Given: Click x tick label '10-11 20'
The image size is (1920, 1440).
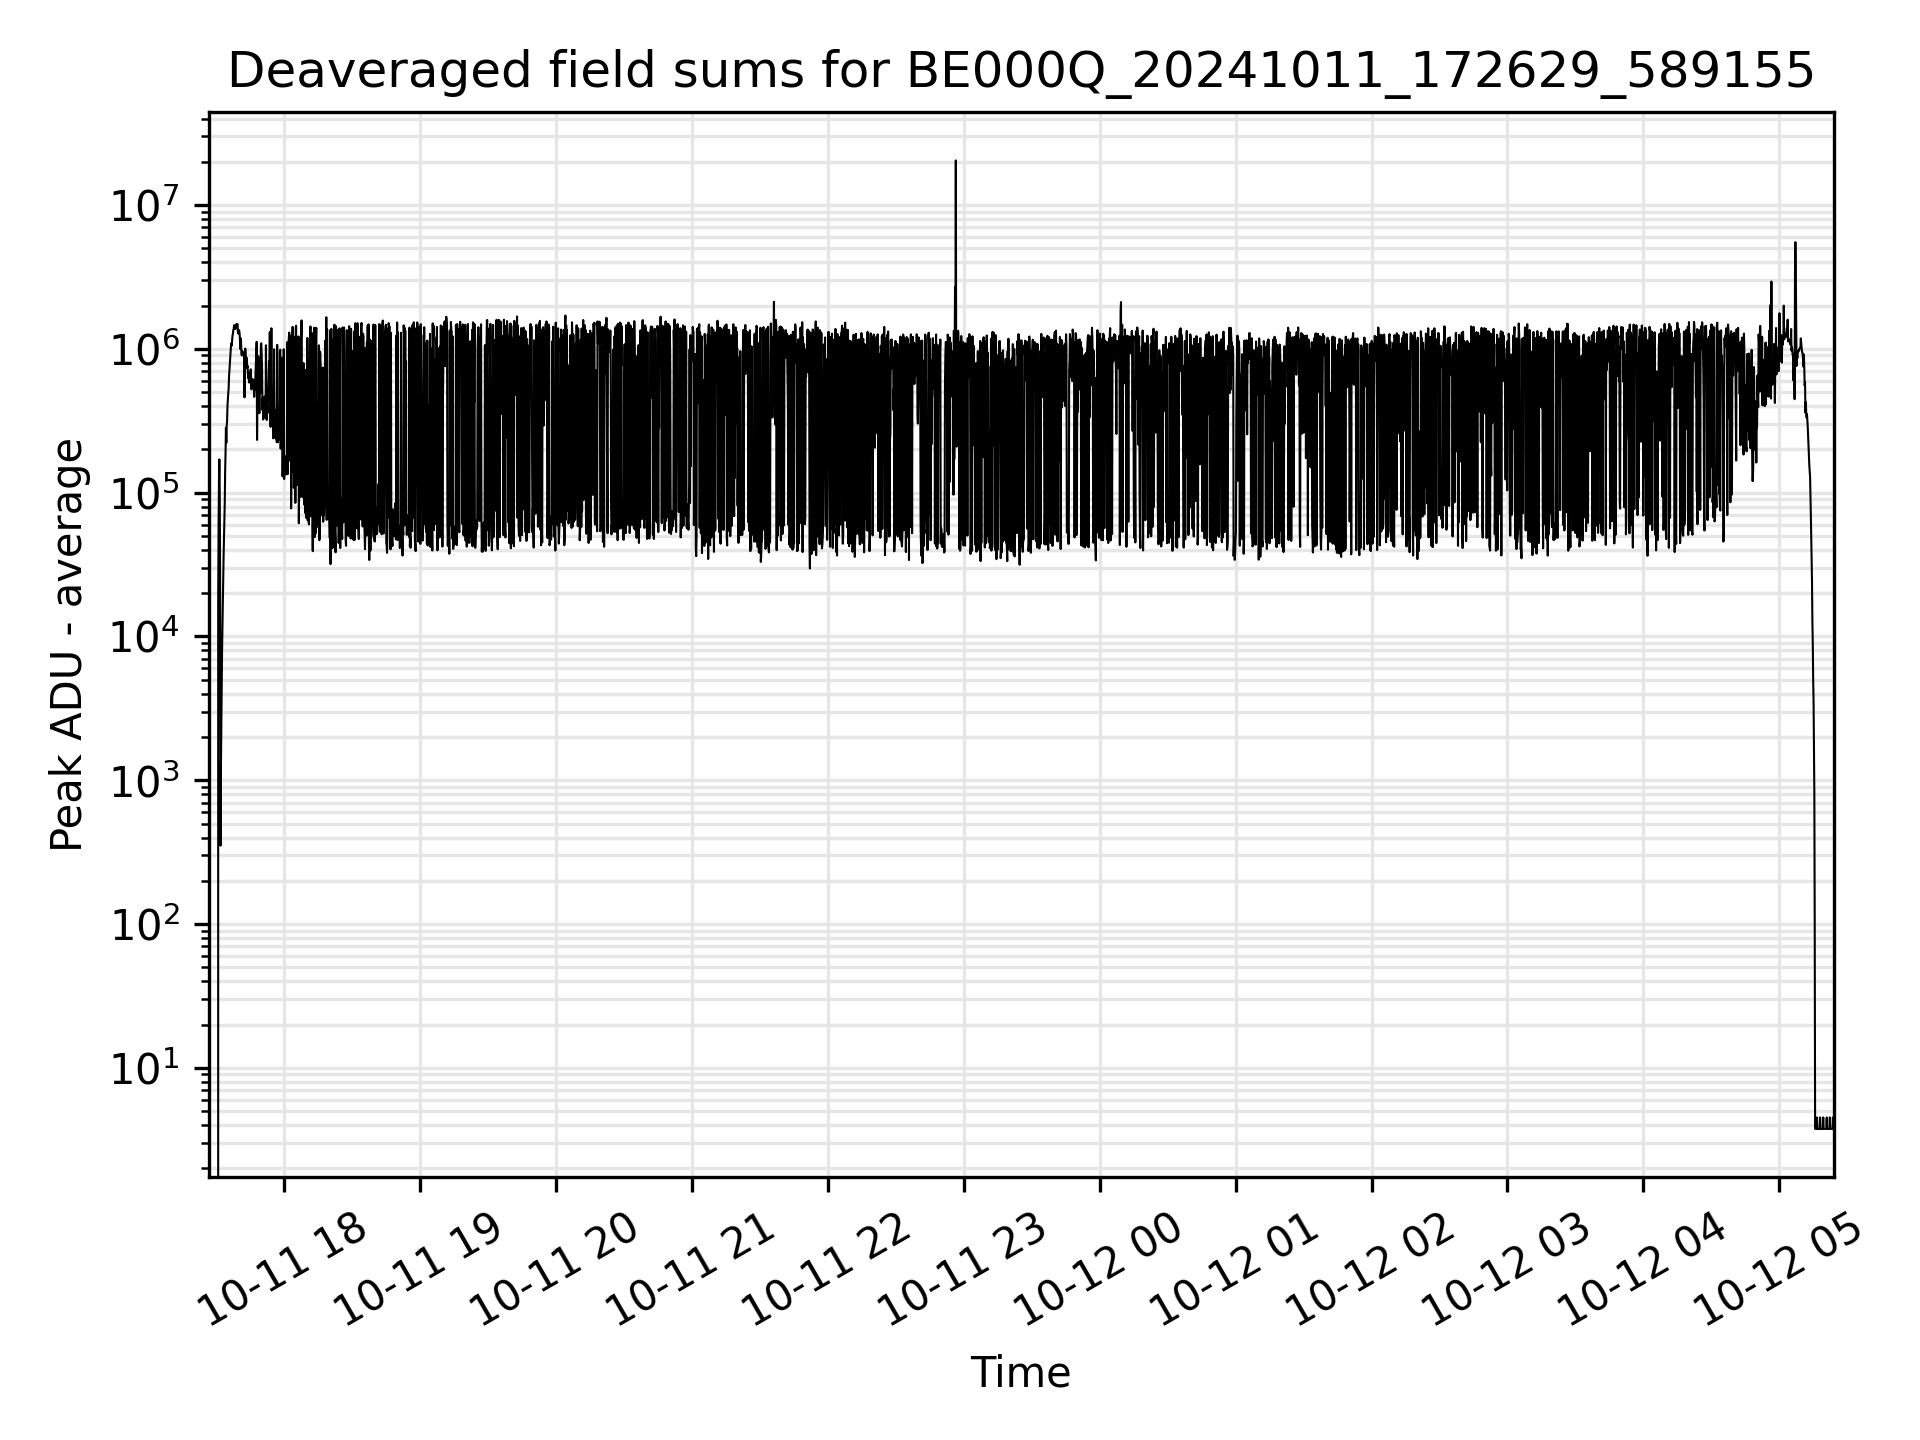Looking at the screenshot, I should click(553, 1268).
